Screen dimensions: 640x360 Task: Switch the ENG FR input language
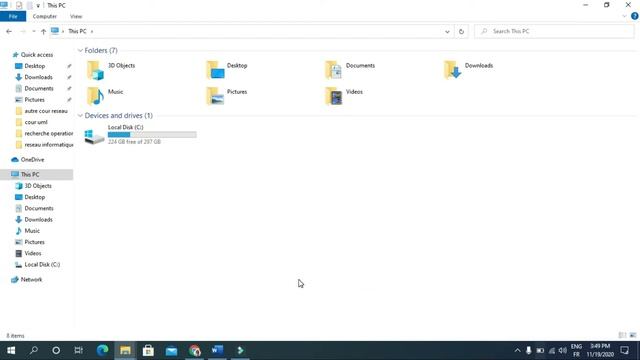[576, 350]
